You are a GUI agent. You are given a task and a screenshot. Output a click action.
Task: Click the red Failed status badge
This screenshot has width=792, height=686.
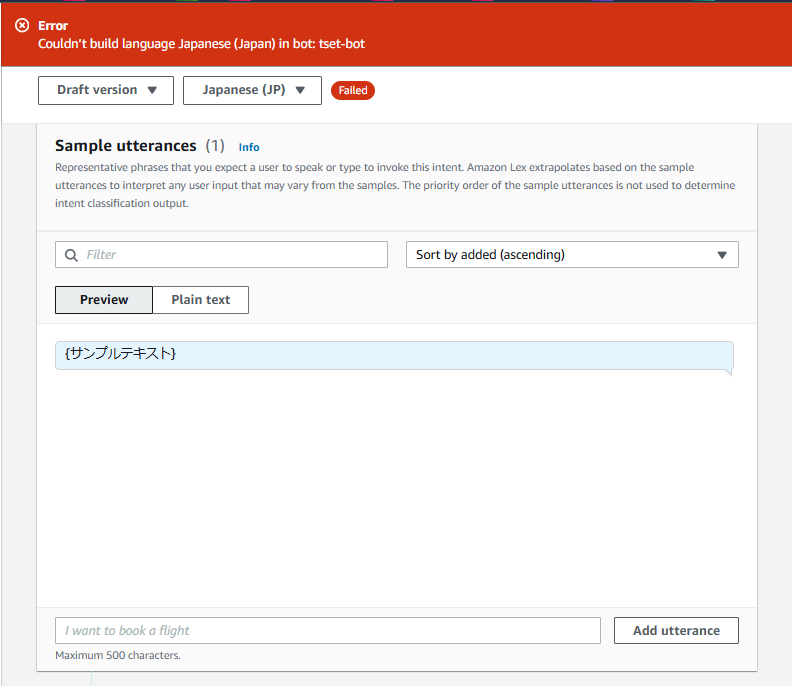(353, 90)
